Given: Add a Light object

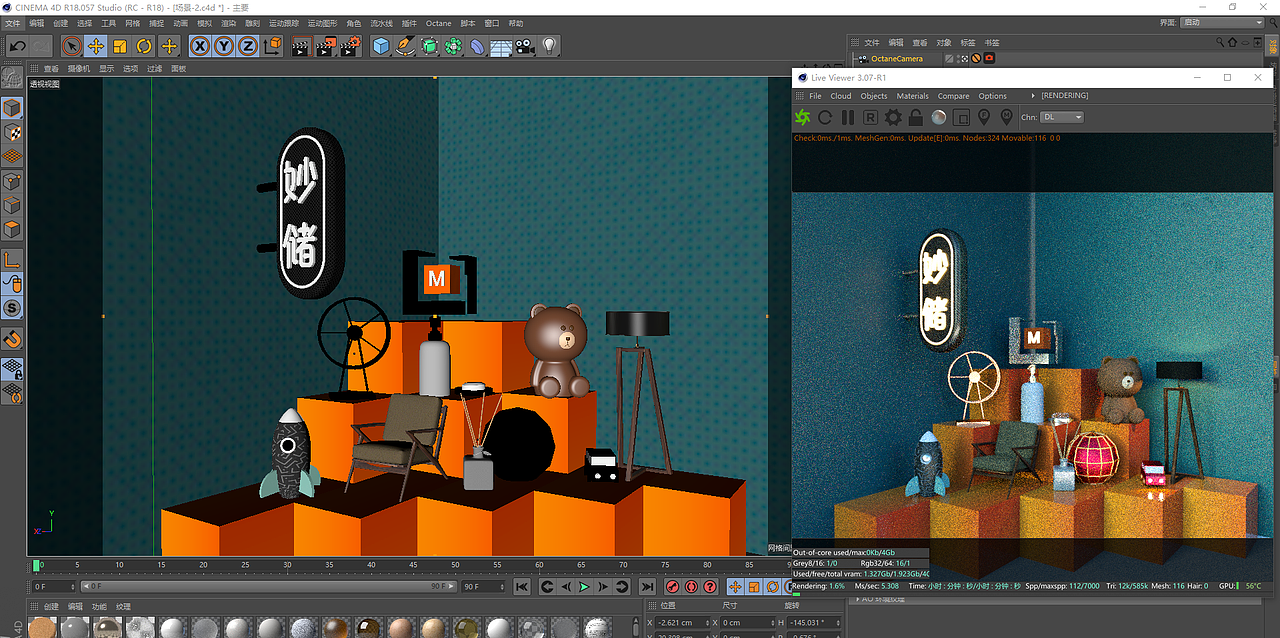Looking at the screenshot, I should point(549,46).
